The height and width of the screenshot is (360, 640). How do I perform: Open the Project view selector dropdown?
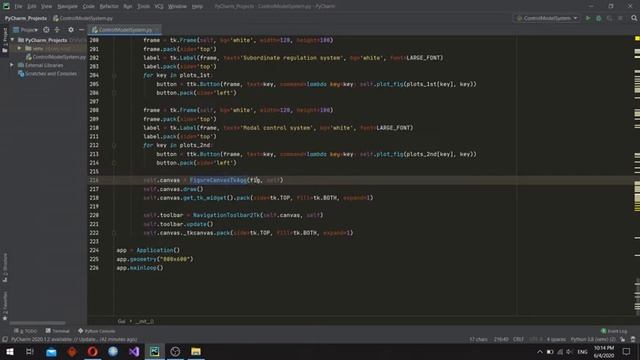tap(26, 30)
